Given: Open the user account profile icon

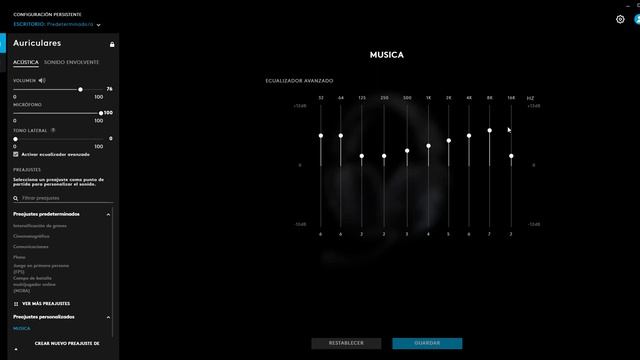Looking at the screenshot, I should 637,19.
